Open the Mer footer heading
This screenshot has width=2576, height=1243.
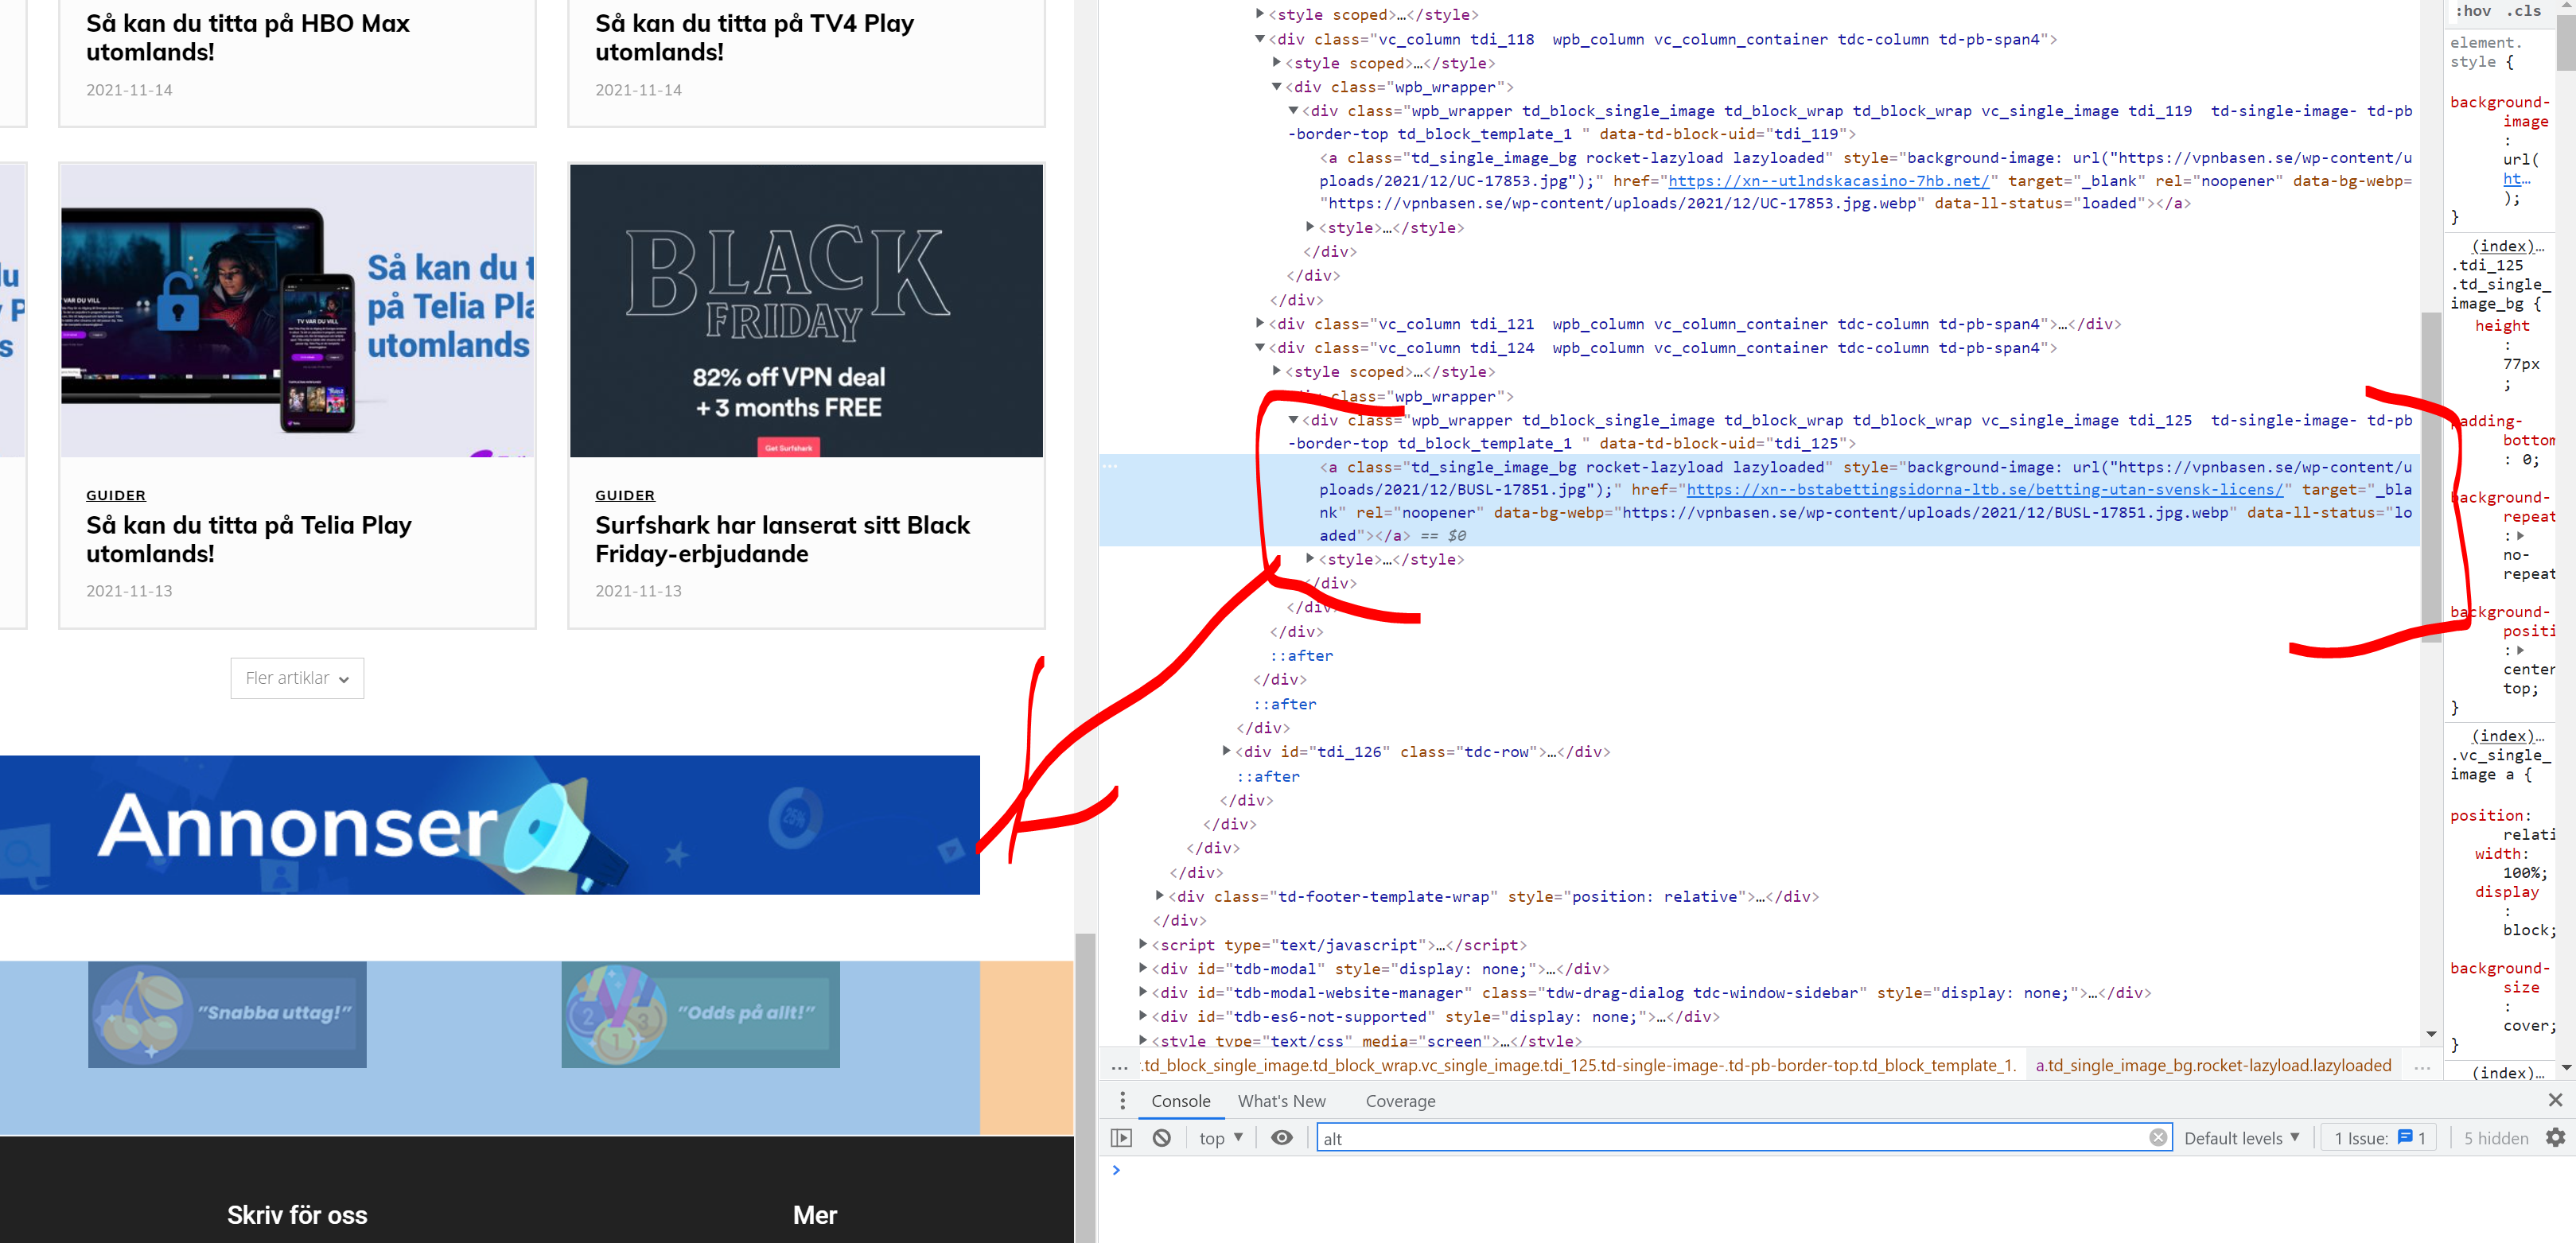[x=815, y=1215]
